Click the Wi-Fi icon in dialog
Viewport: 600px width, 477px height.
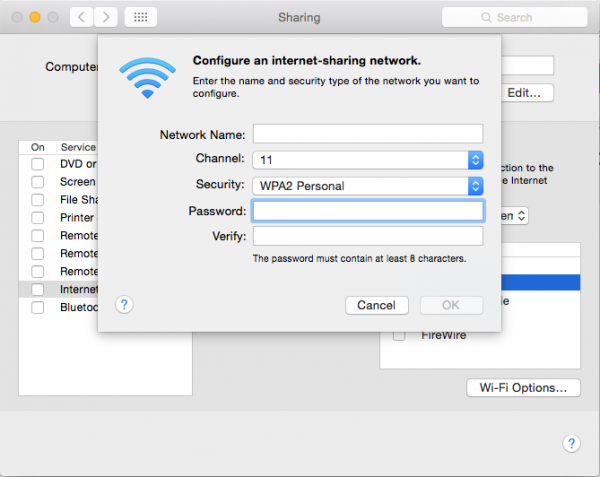[146, 77]
